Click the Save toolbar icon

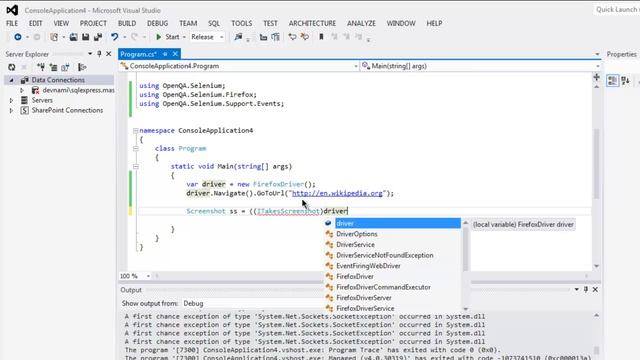click(85, 37)
